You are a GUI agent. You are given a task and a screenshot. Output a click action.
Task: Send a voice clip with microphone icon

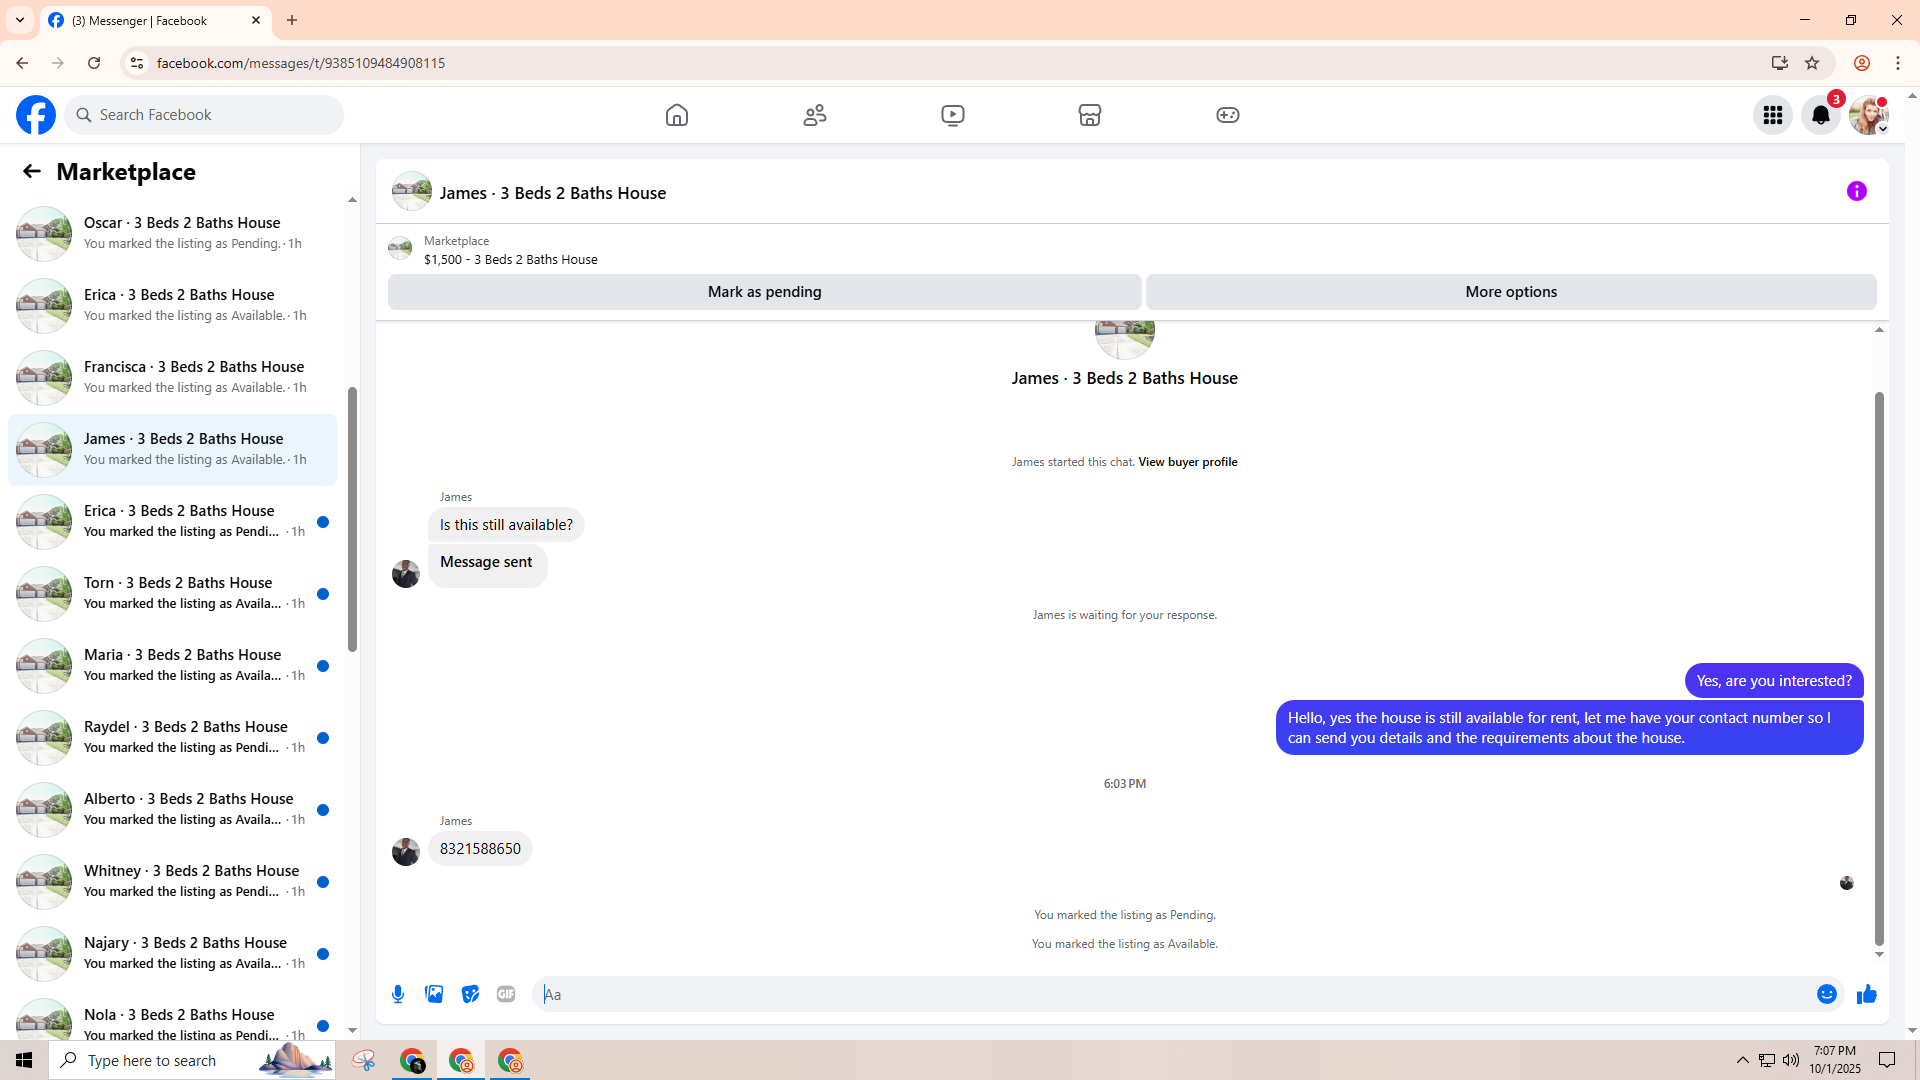[398, 994]
